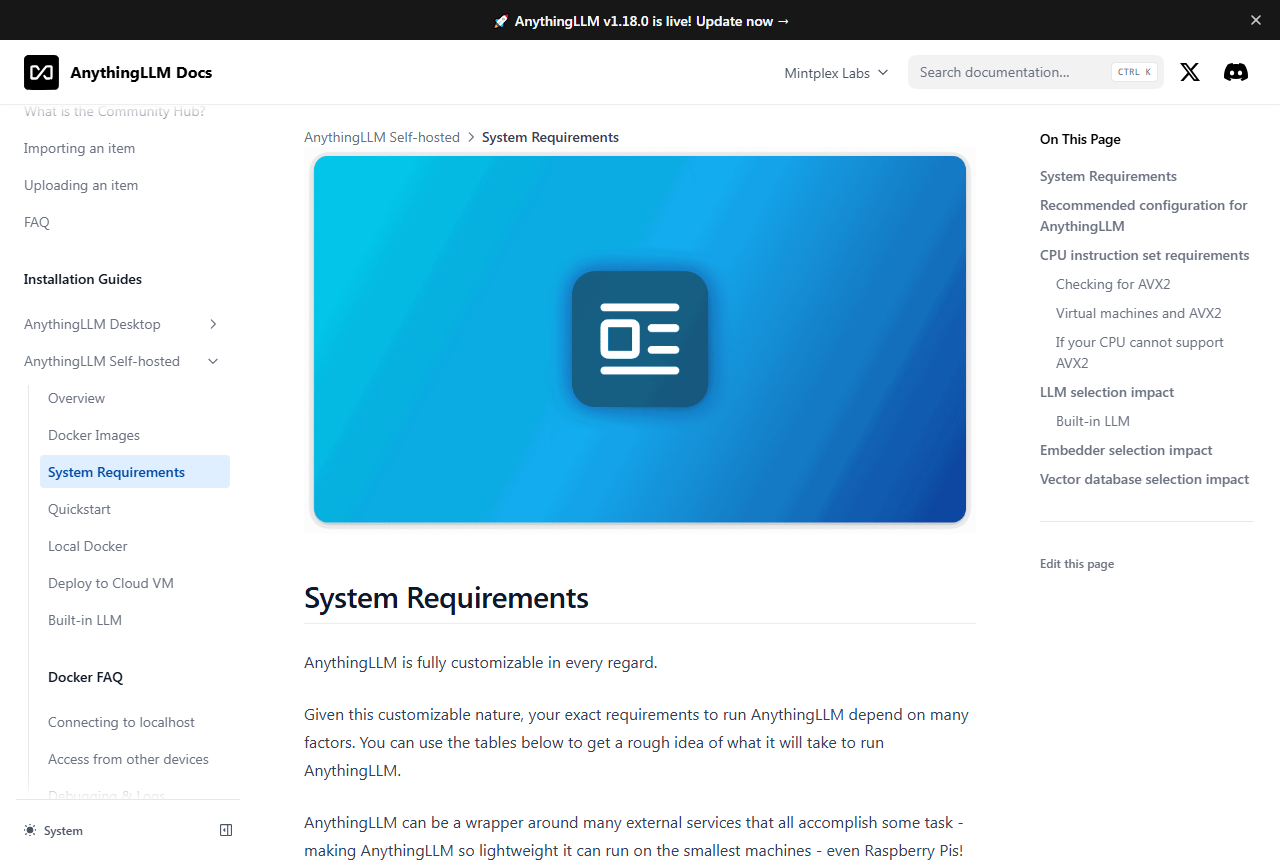The width and height of the screenshot is (1280, 860).
Task: Jump to Recommended configuration for AnythingLLM
Action: coord(1144,215)
